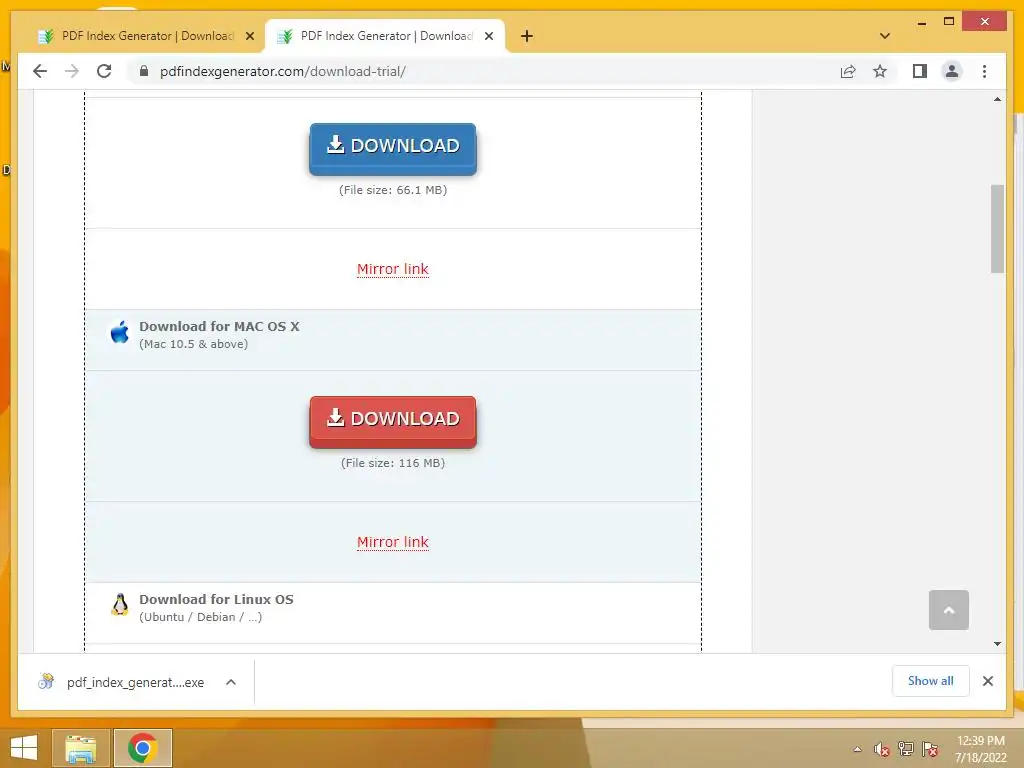Click the Chrome taskbar icon
This screenshot has height=768, width=1024.
[142, 748]
